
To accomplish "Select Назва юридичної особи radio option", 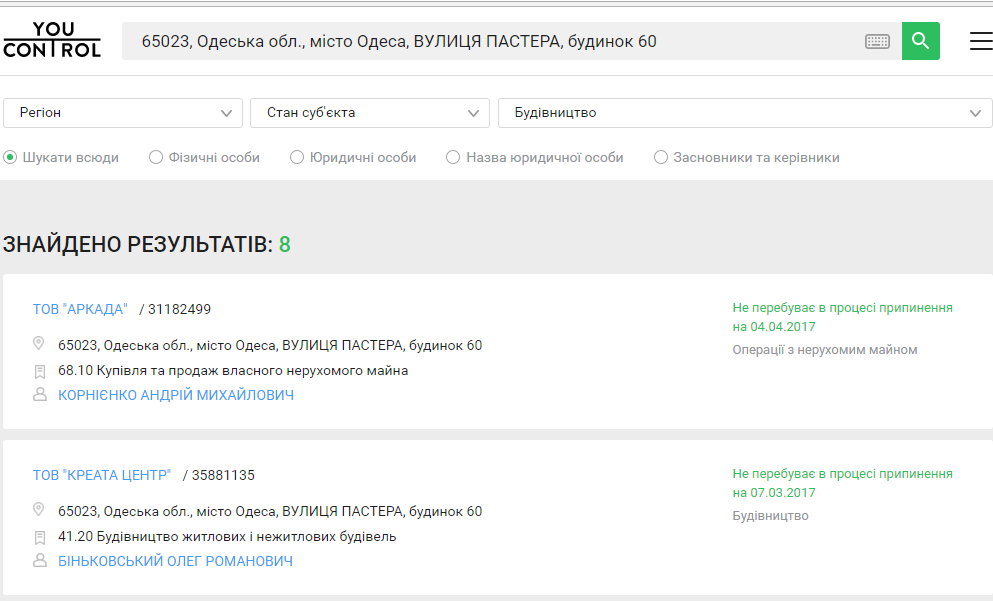I will pyautogui.click(x=453, y=157).
